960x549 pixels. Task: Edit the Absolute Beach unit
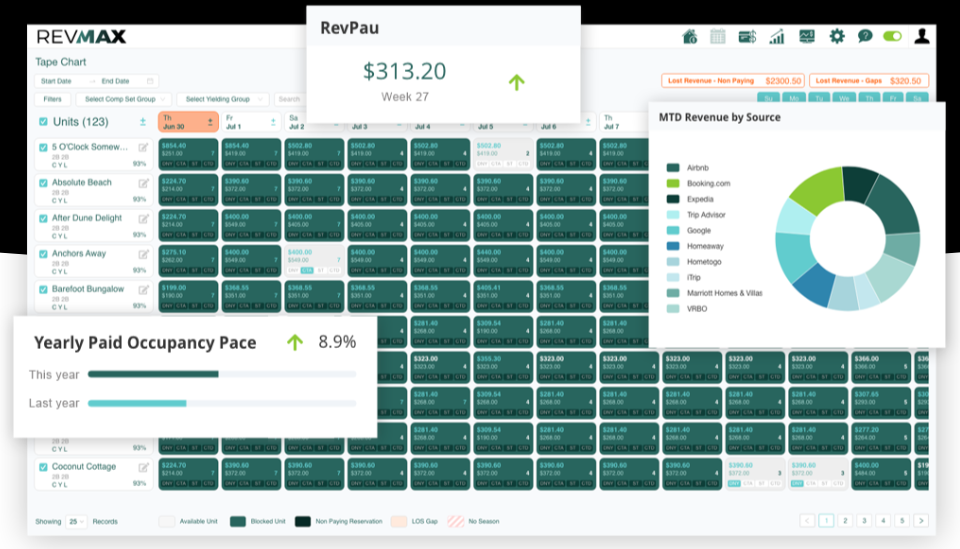(143, 183)
